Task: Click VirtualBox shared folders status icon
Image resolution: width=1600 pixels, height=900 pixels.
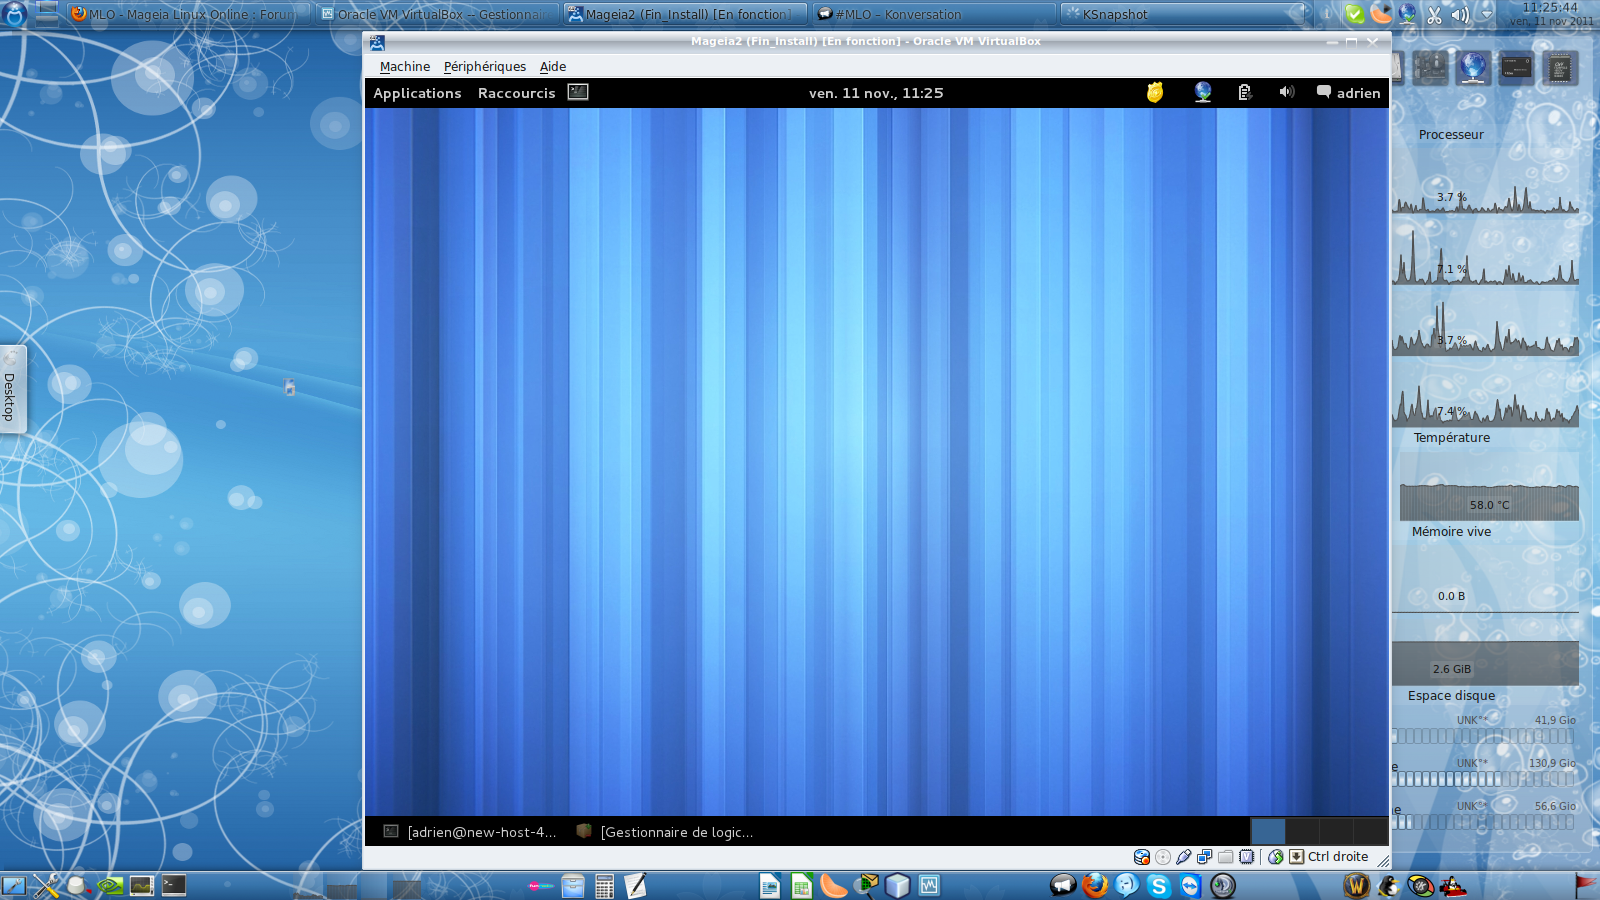Action: pos(1226,857)
